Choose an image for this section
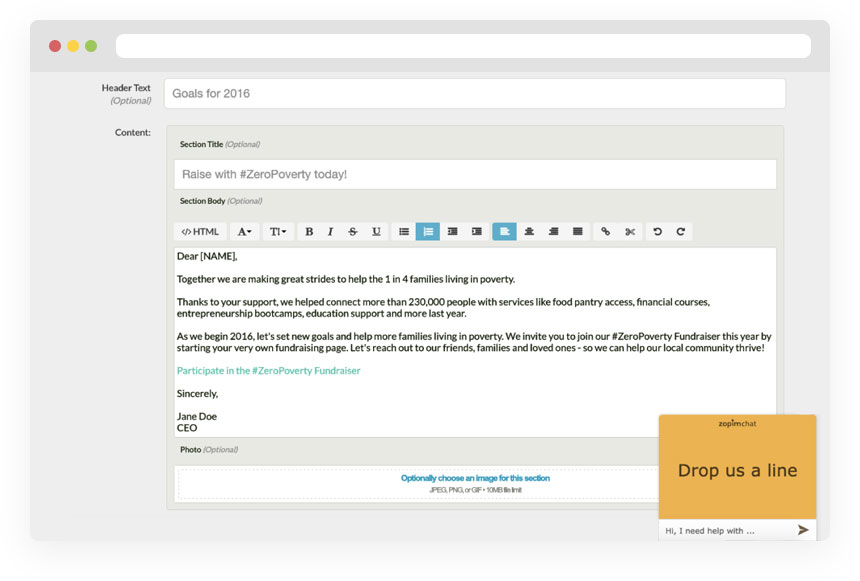The width and height of the screenshot is (860, 581). pos(477,478)
